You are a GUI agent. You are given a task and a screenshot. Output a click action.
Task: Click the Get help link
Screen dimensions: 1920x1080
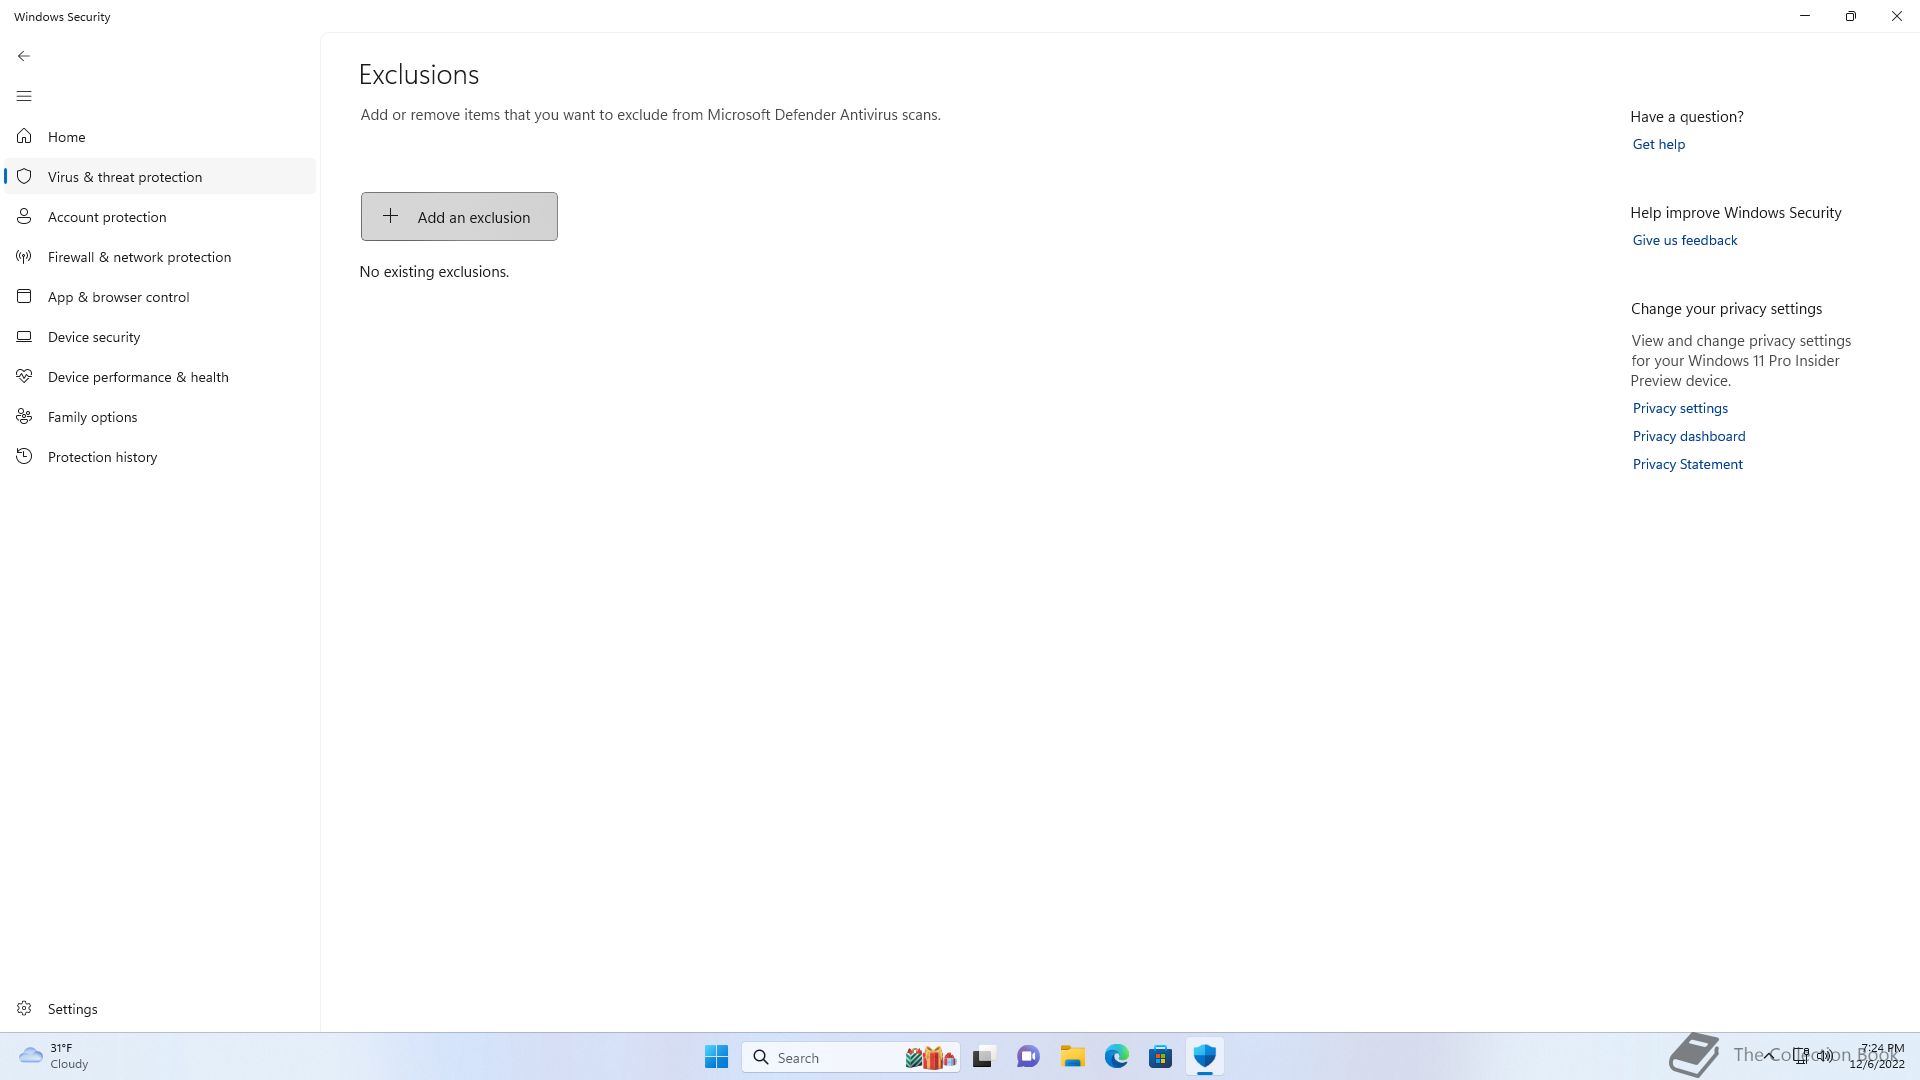click(1658, 144)
